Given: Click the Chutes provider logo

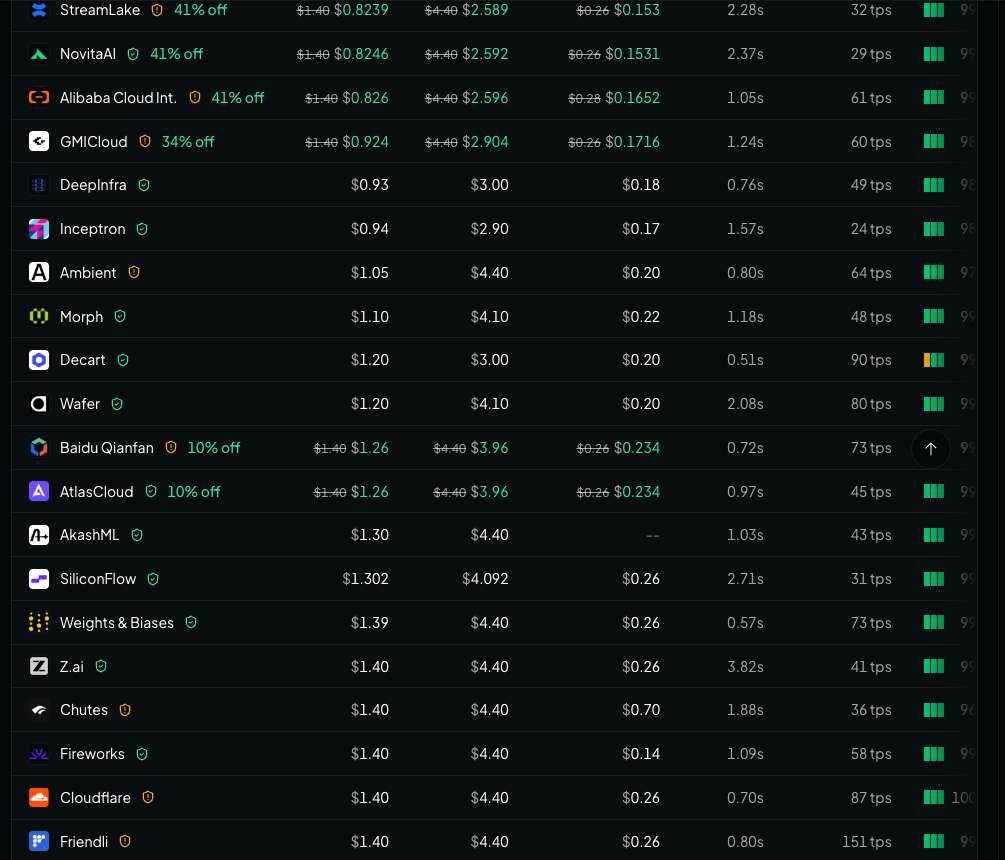Looking at the screenshot, I should 39,710.
